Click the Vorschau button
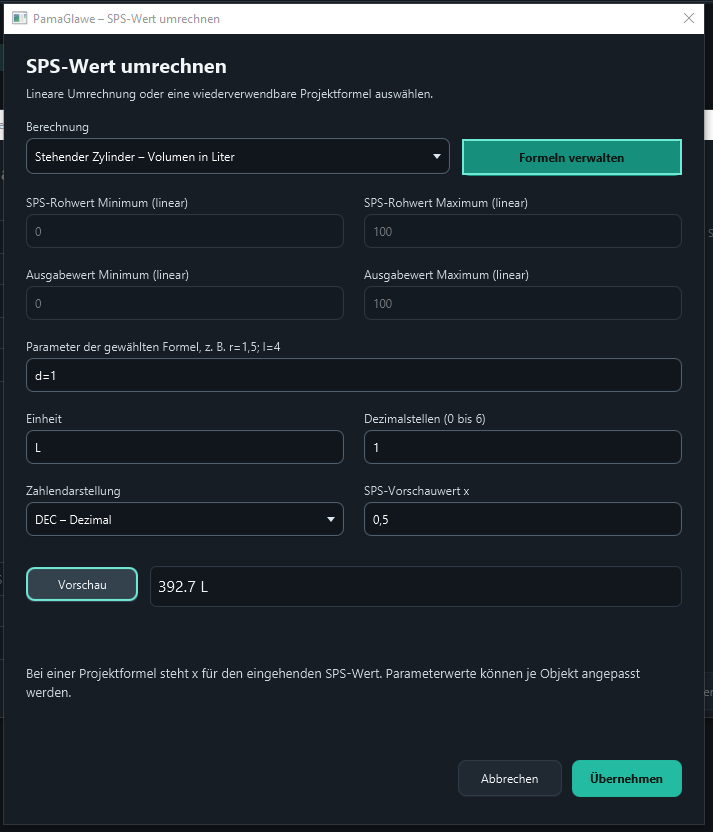 click(82, 585)
